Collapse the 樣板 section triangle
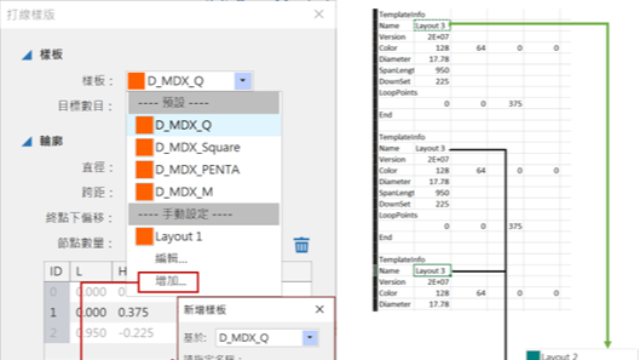640x360 pixels. click(27, 55)
